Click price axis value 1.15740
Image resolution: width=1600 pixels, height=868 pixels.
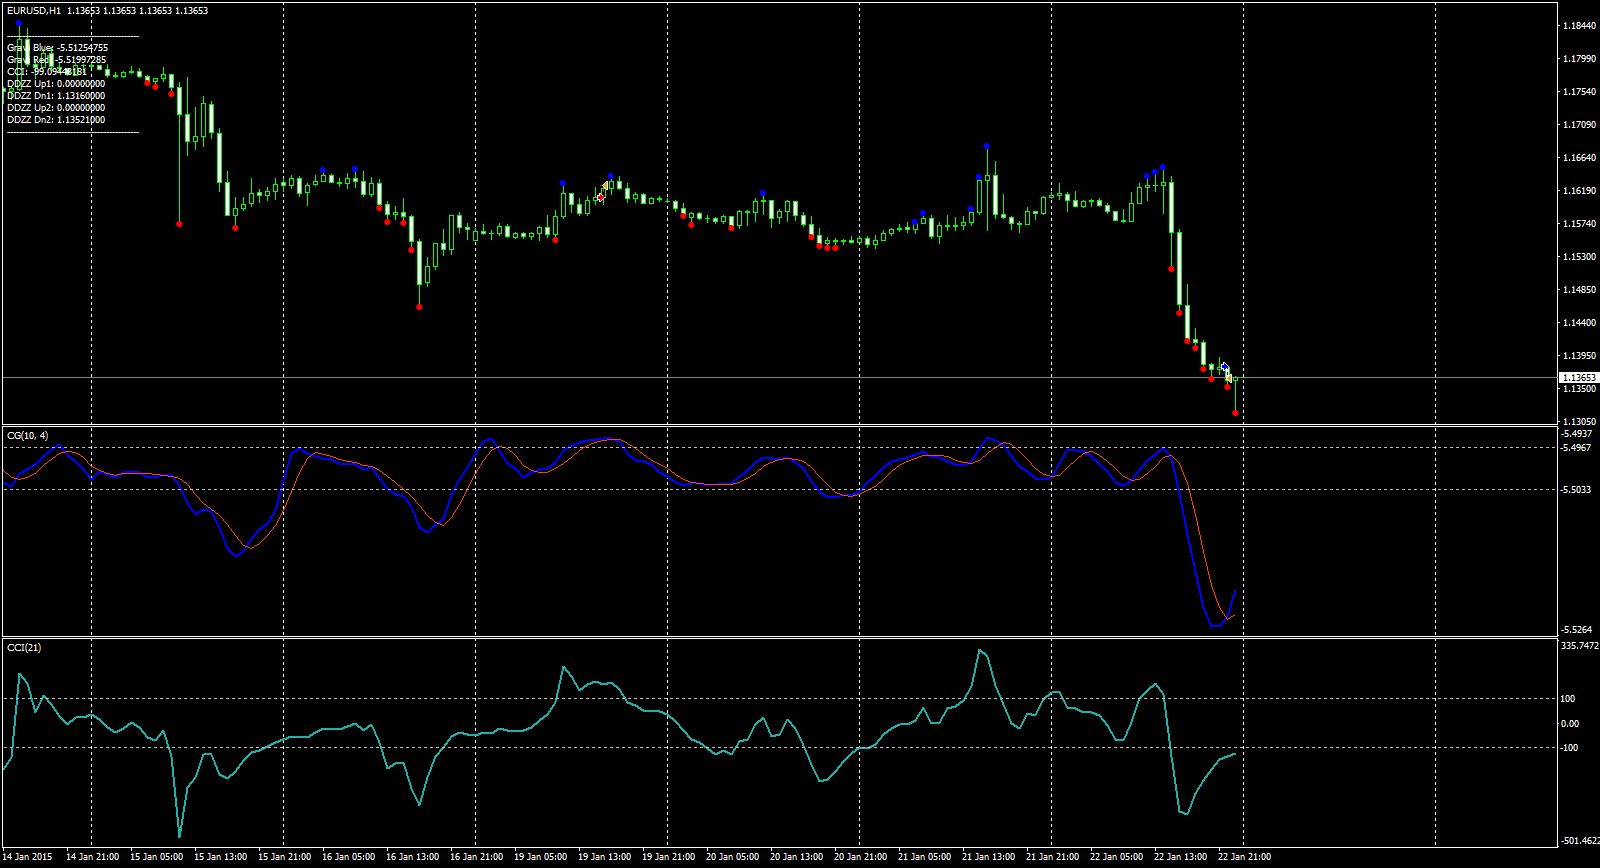point(1579,224)
